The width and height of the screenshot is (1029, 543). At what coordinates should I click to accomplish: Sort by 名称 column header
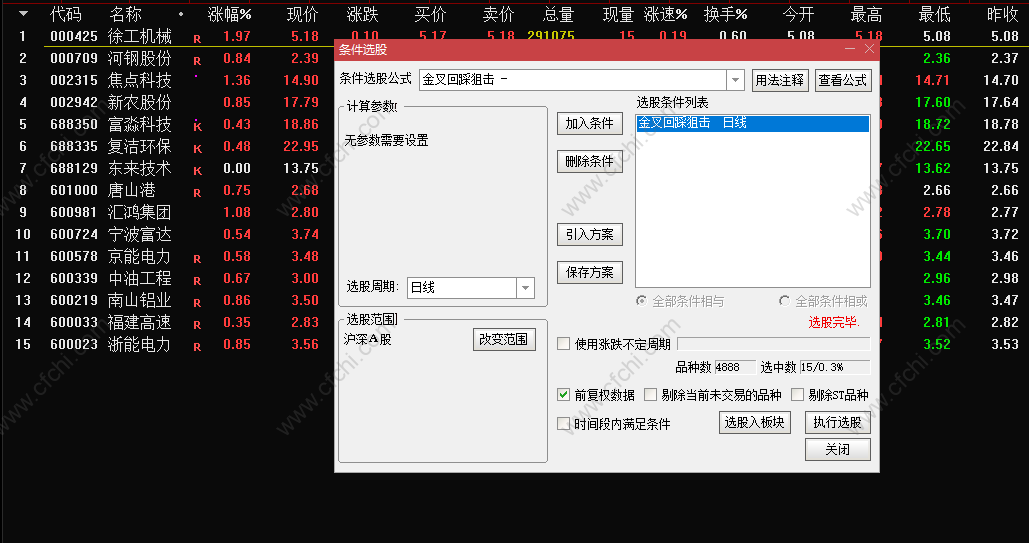coord(125,14)
